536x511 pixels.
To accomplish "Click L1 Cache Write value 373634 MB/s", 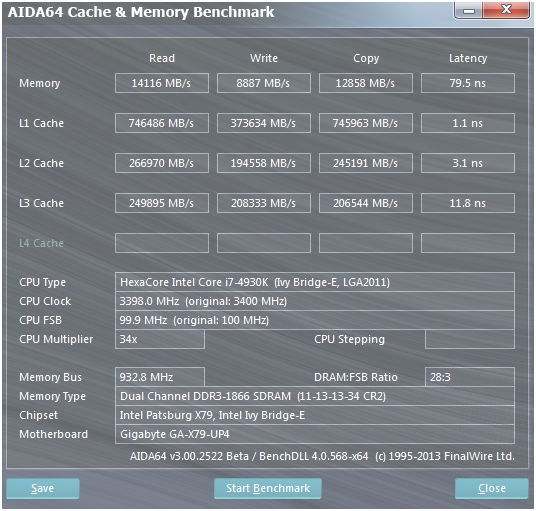I will tap(264, 123).
